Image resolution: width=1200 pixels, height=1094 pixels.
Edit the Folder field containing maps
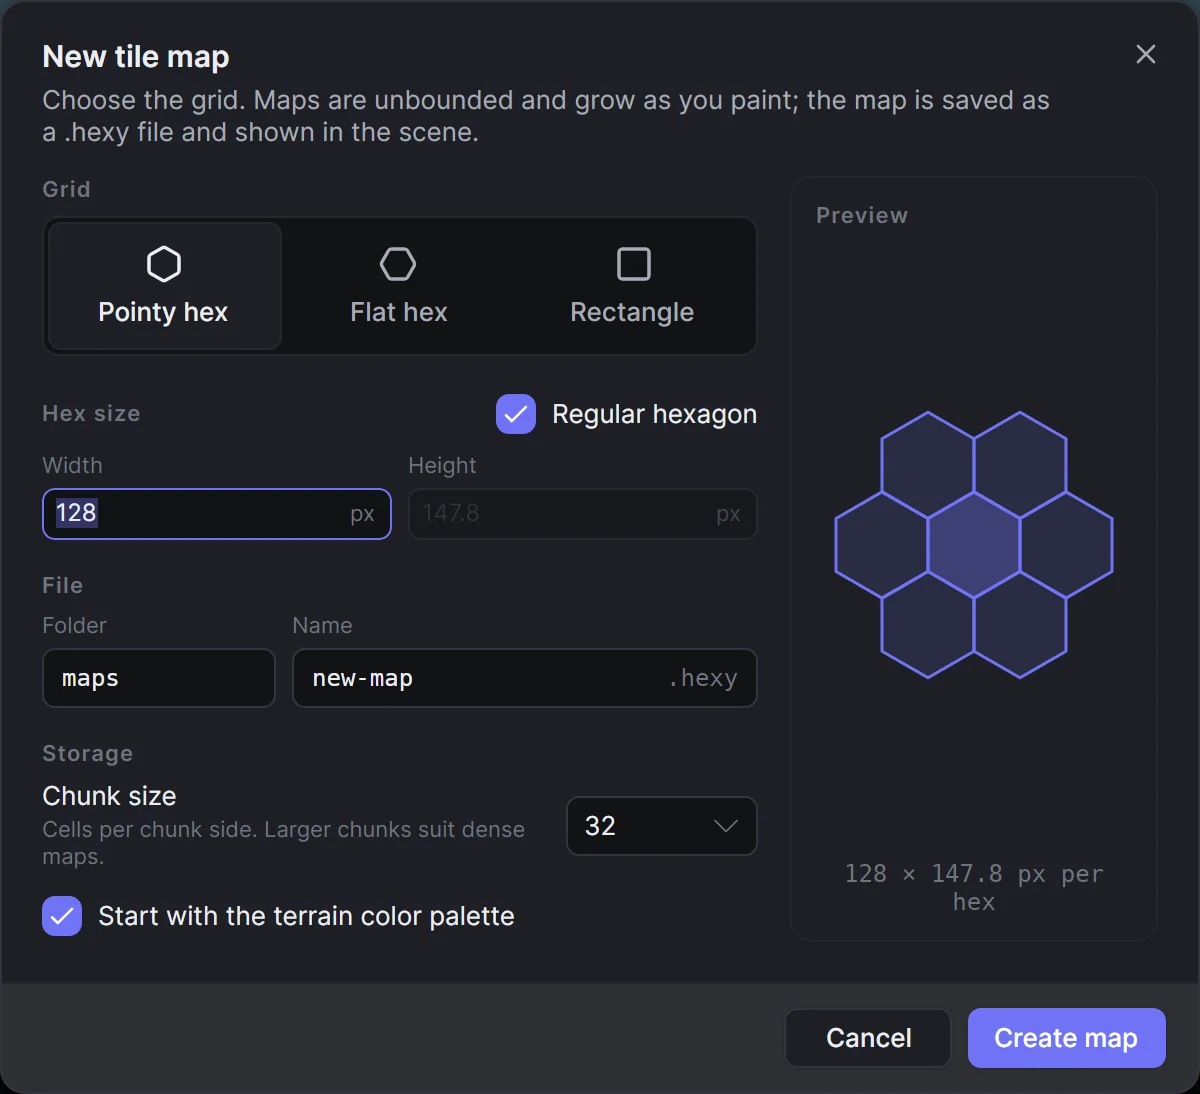coord(158,678)
